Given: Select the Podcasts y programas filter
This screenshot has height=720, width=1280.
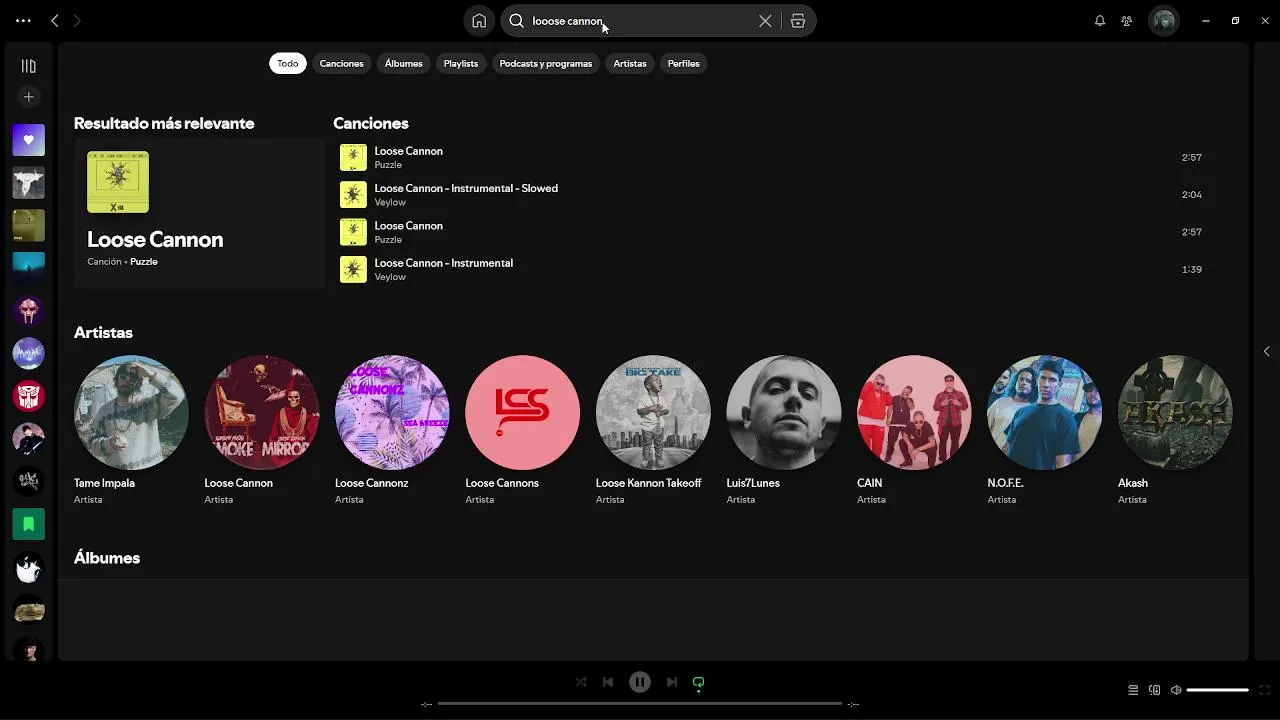Looking at the screenshot, I should click(546, 63).
